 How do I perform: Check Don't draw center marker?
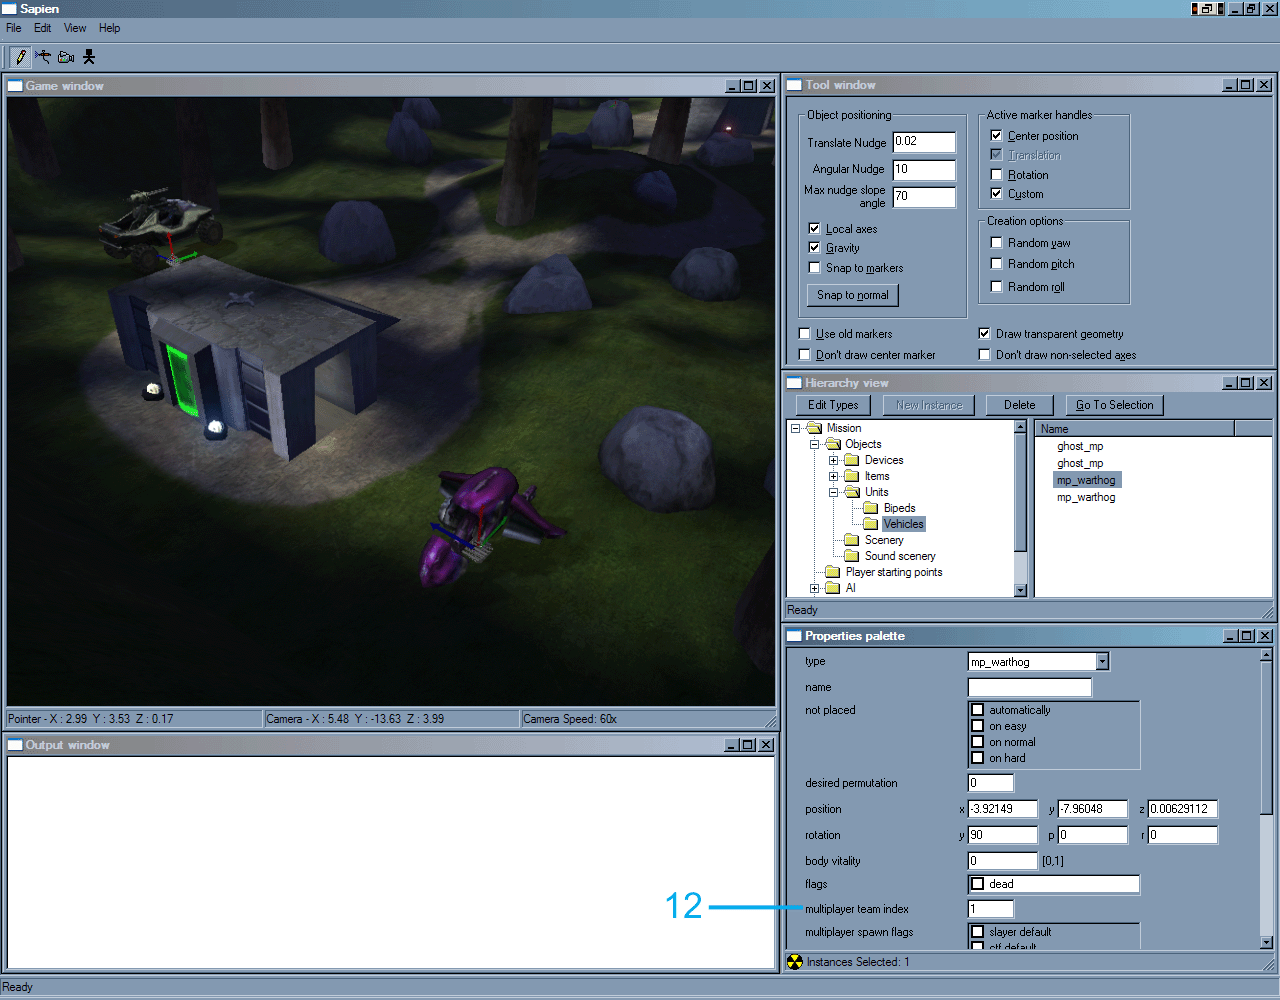(804, 354)
